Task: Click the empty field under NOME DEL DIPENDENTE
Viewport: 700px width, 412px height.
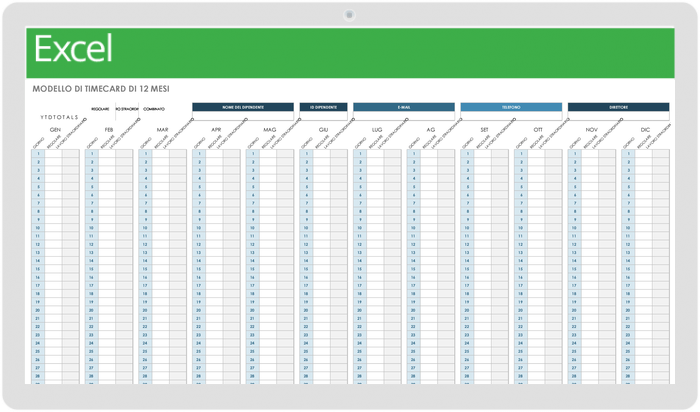Action: pyautogui.click(x=243, y=116)
